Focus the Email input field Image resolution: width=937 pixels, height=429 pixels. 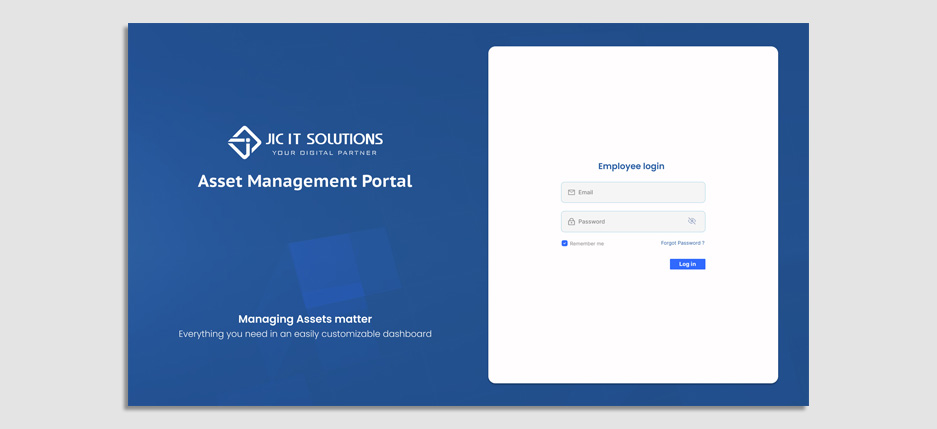tap(640, 192)
